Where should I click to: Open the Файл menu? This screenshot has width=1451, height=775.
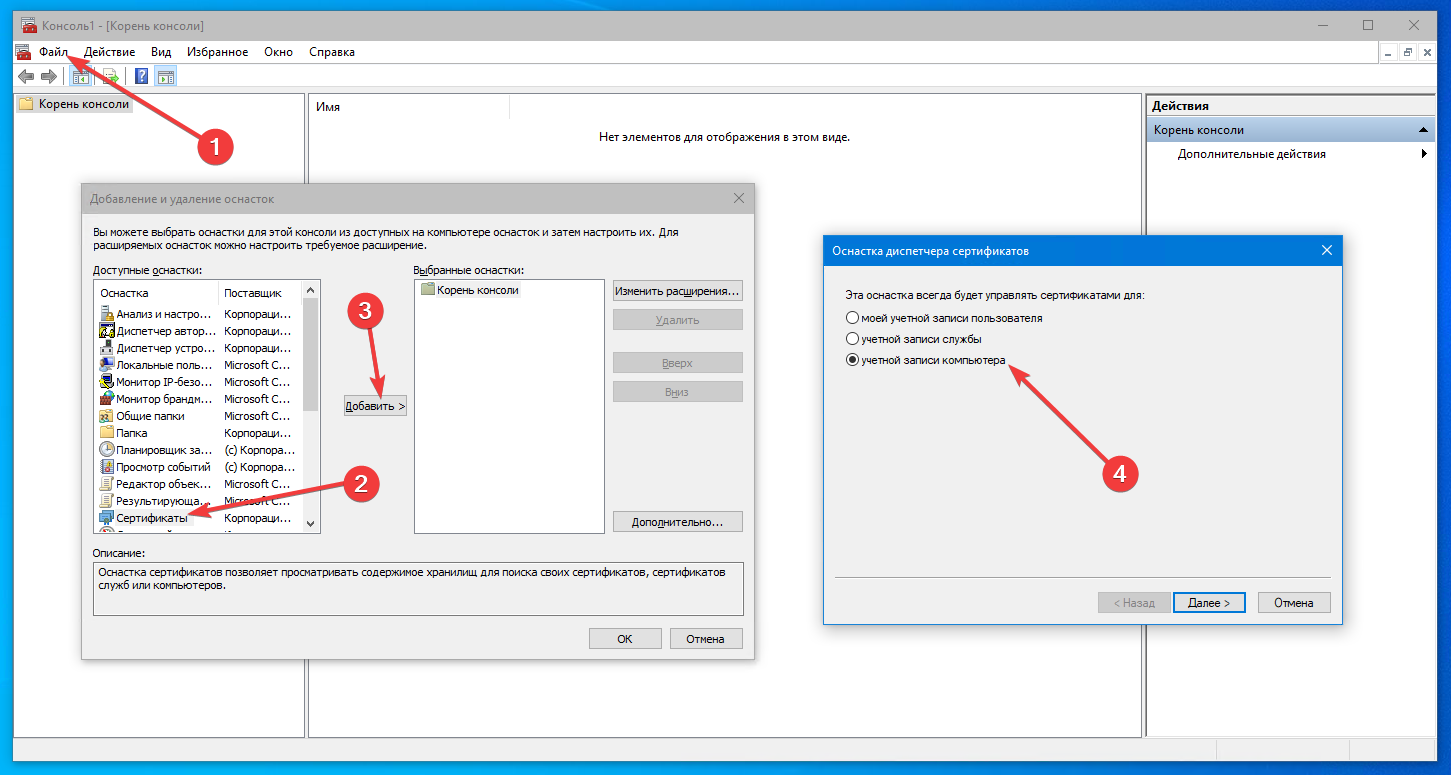[x=55, y=51]
